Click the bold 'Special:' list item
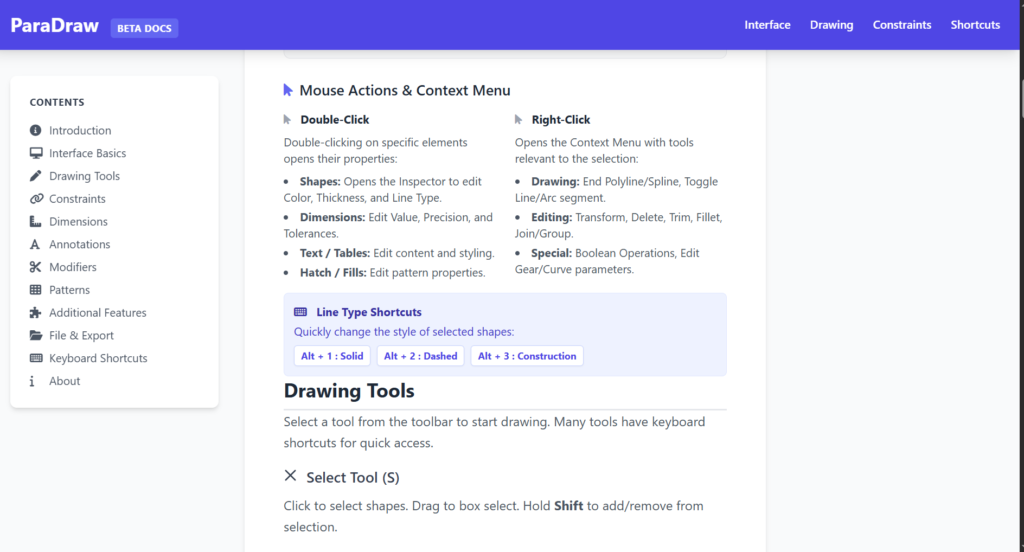Screen dimensions: 1024x552 pos(551,253)
